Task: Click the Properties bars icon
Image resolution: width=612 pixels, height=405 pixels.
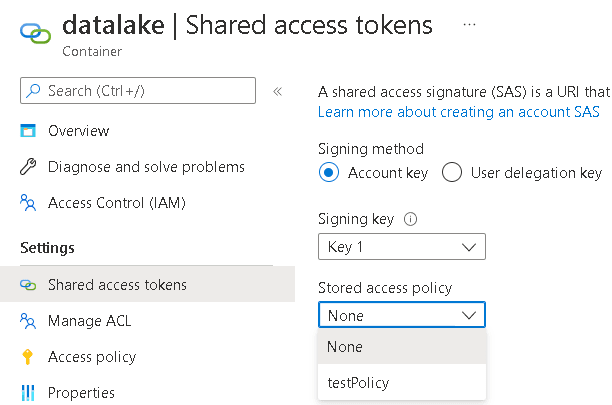Action: pos(28,393)
